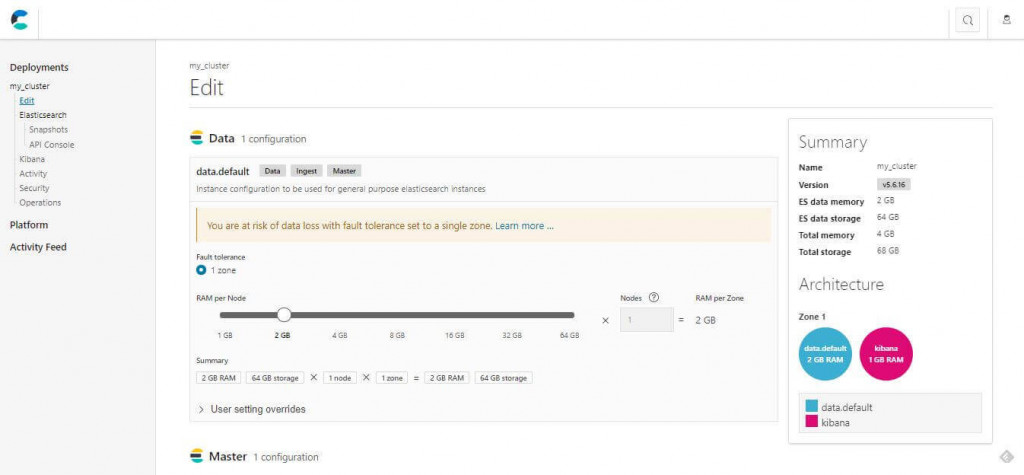Click the '1 node' summary chip
1024x475 pixels.
(340, 378)
